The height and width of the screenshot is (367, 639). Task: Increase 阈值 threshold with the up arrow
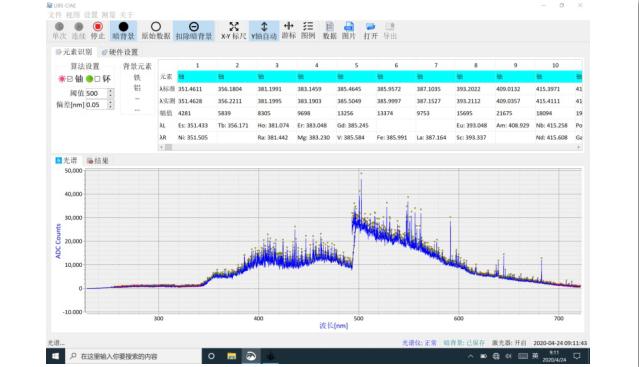click(x=110, y=91)
